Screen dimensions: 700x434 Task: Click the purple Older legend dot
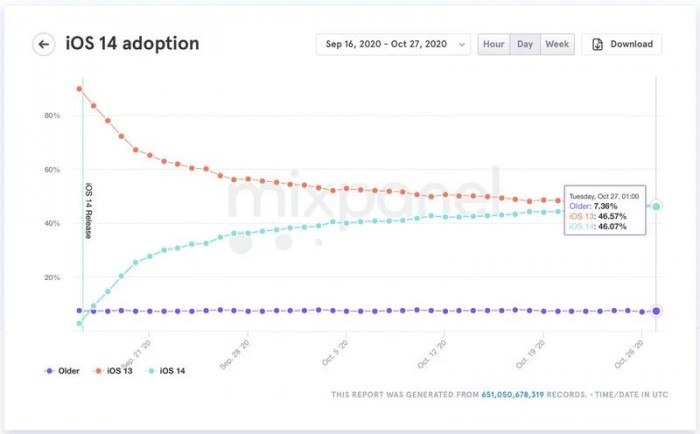click(50, 371)
